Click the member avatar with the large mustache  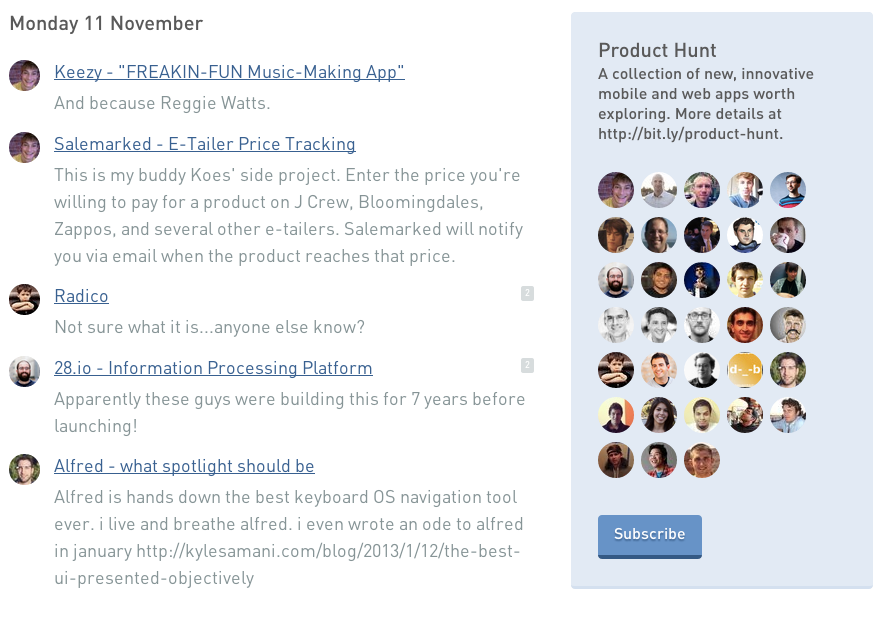[x=788, y=325]
